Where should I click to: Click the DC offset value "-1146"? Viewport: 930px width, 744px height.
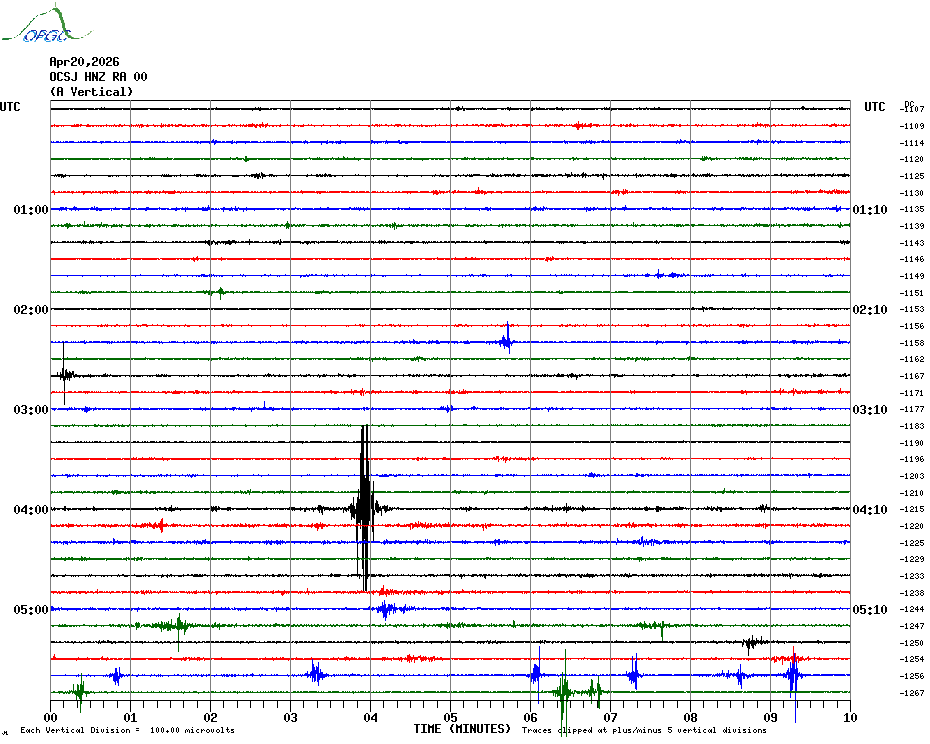tap(912, 259)
